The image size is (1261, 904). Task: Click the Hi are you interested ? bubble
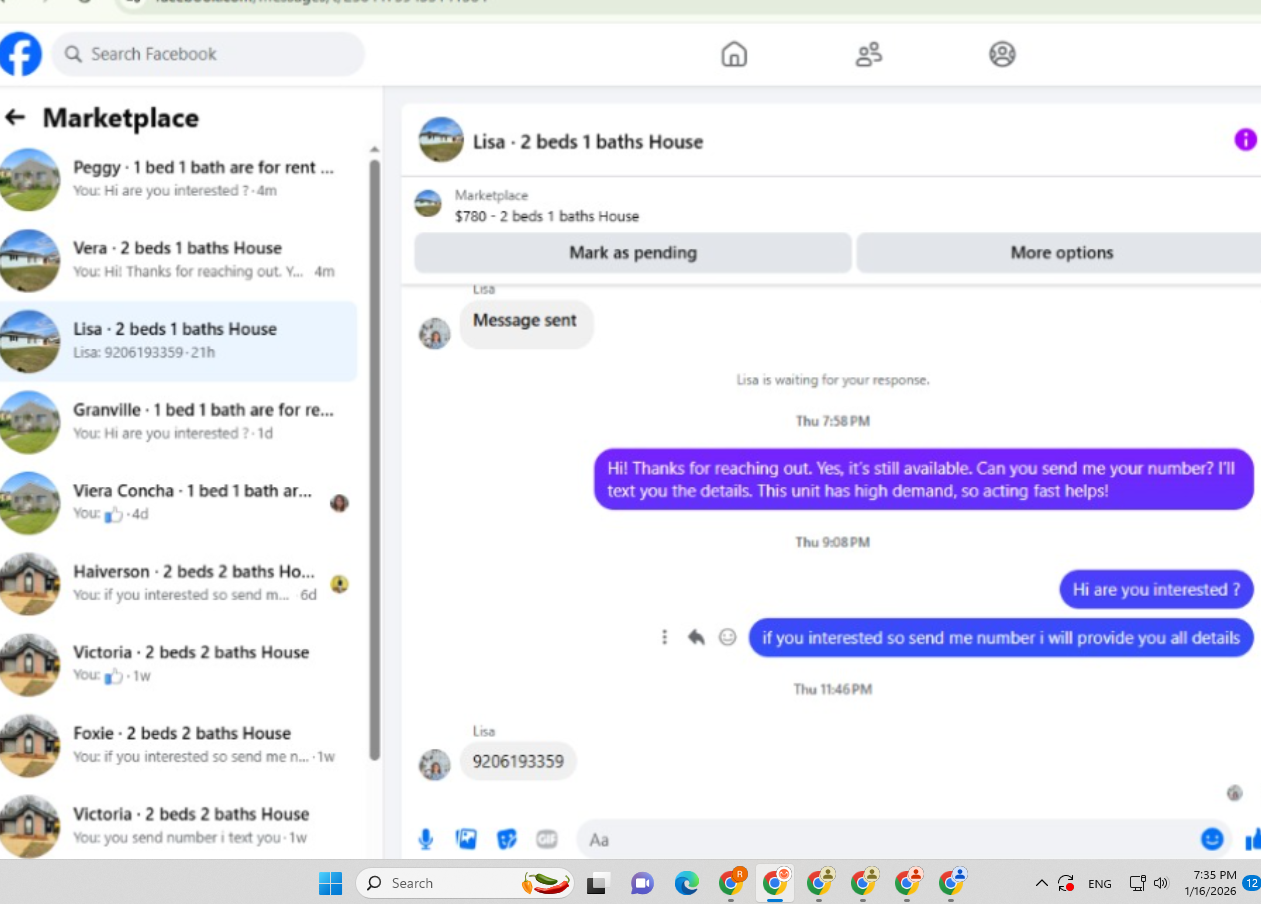(1156, 590)
